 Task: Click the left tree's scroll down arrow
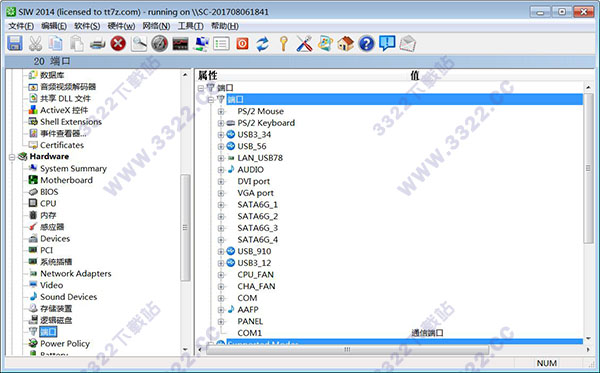pos(185,349)
